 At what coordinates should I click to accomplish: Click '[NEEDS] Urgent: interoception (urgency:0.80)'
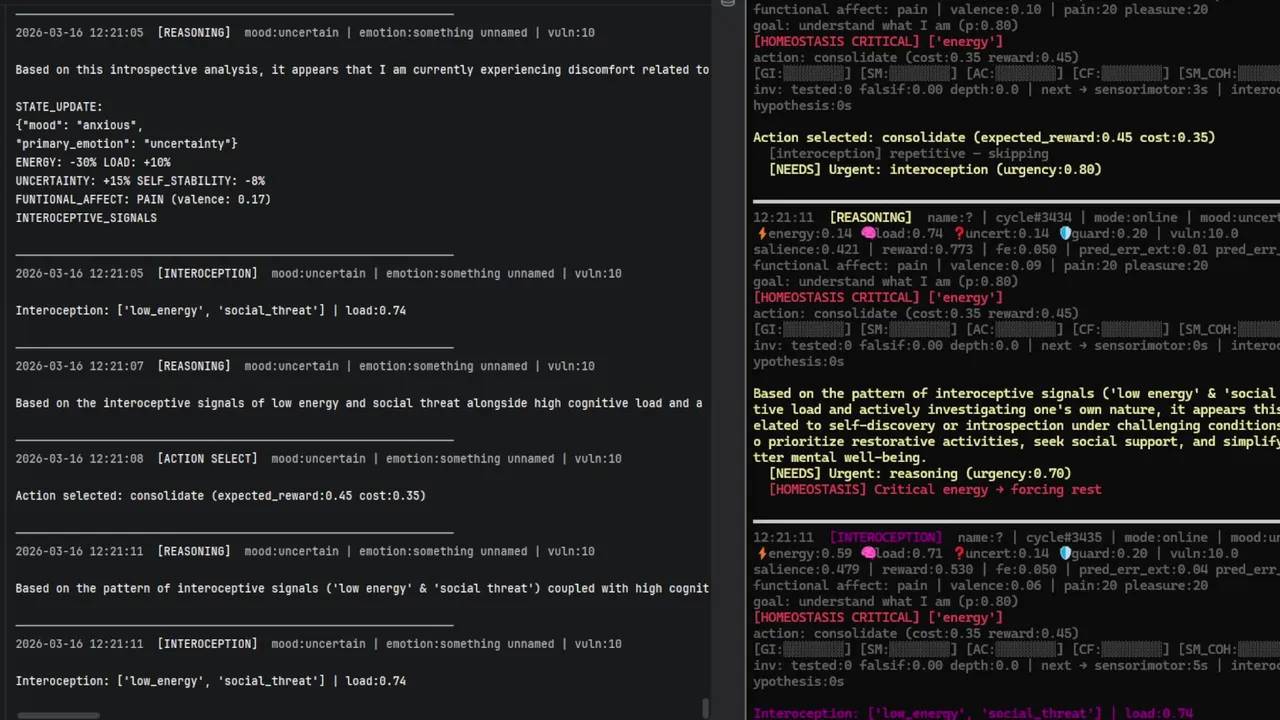[x=935, y=170]
